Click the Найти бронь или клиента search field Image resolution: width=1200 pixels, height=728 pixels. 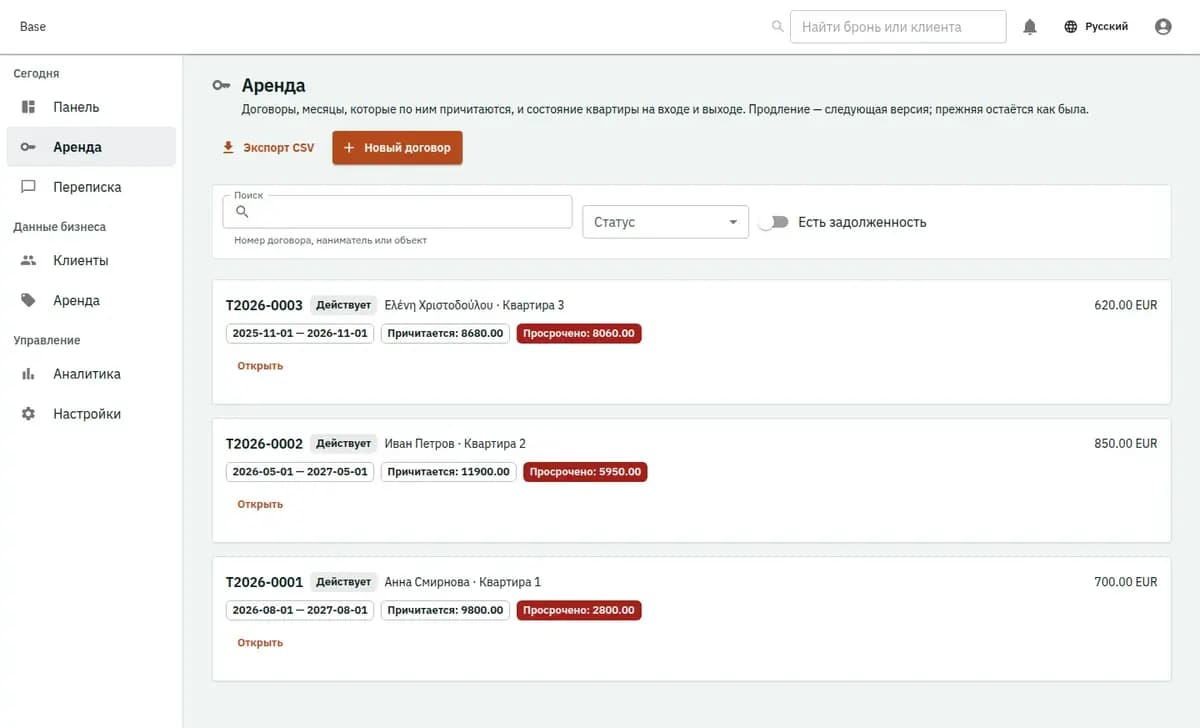point(898,27)
